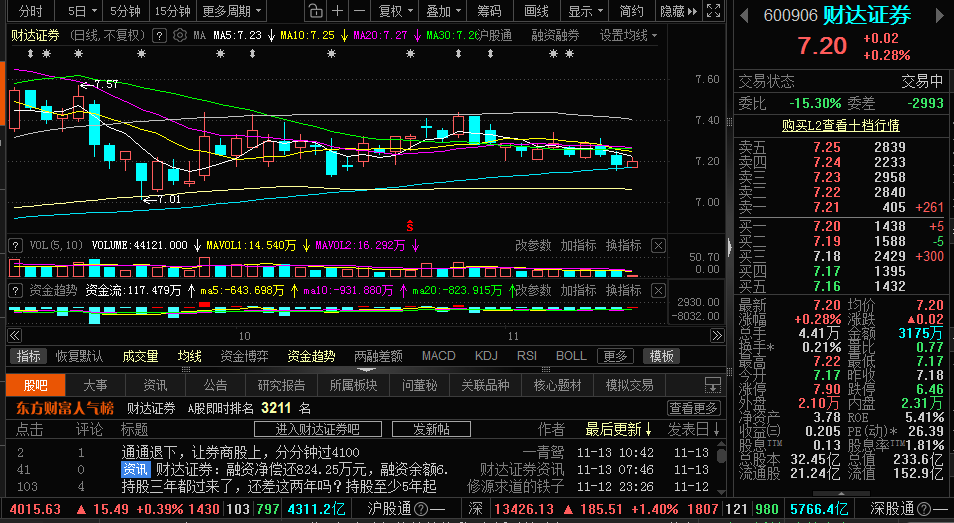
Task: Click 购买L2查看十档行情 link
Action: [840, 125]
